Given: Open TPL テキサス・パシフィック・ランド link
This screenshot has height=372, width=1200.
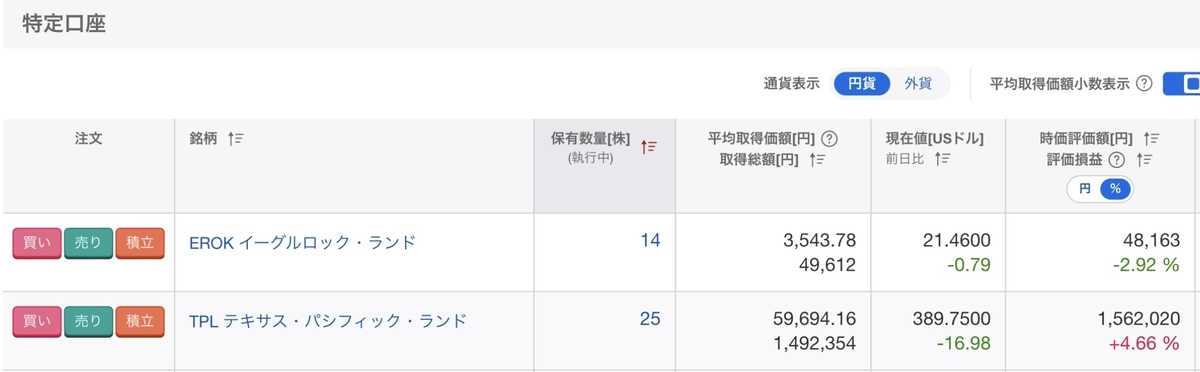Looking at the screenshot, I should tap(328, 321).
